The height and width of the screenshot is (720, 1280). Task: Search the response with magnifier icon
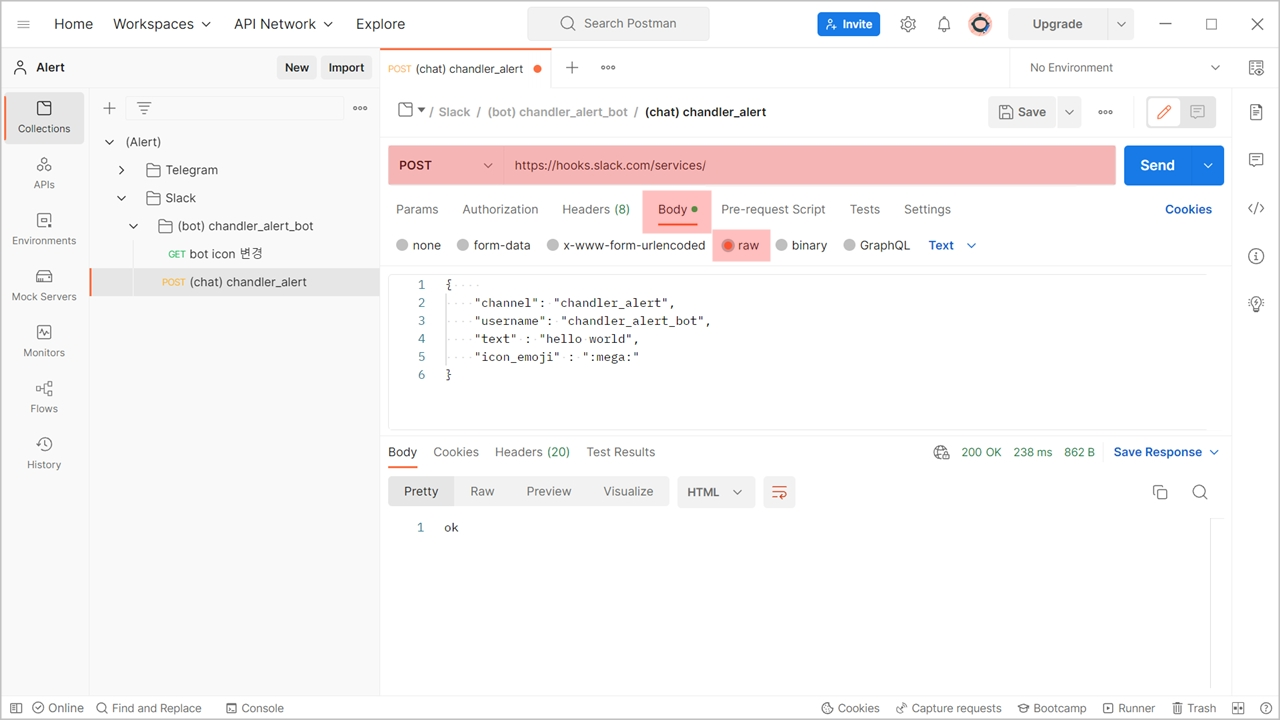point(1200,492)
